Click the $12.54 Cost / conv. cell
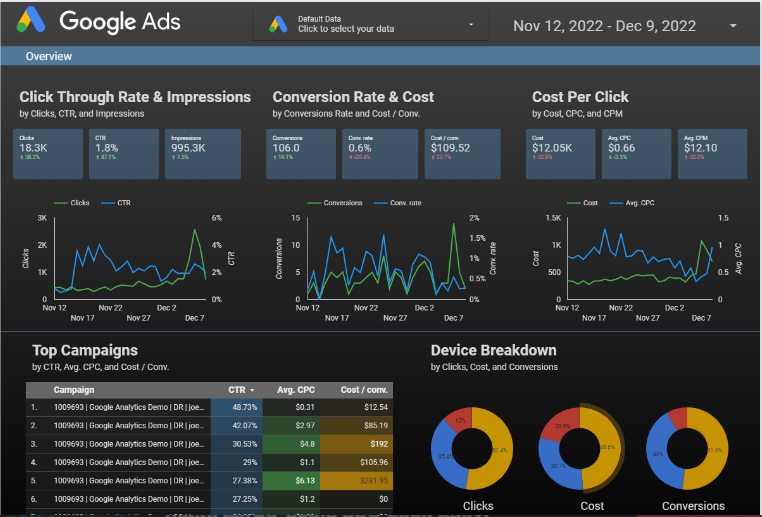Screen dimensions: 762x517 [356, 407]
